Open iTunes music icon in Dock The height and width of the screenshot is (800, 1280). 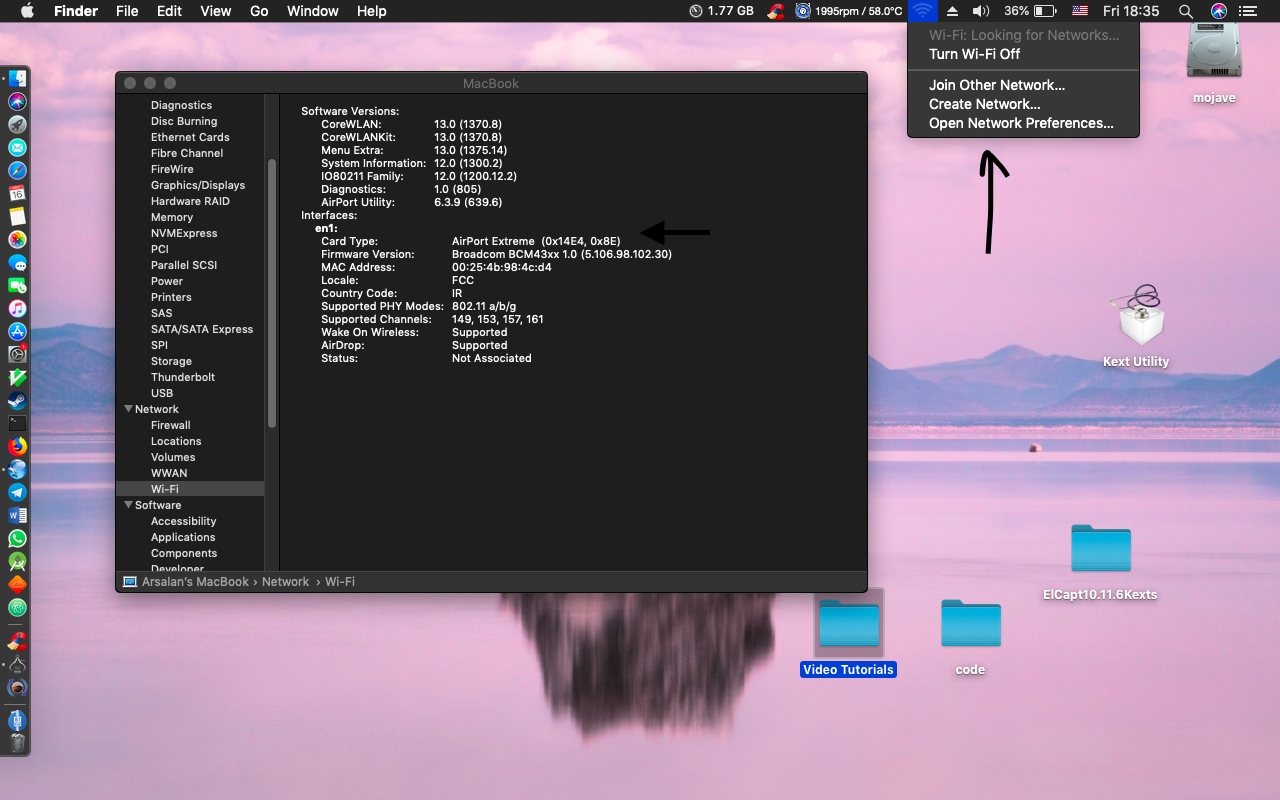pyautogui.click(x=17, y=309)
